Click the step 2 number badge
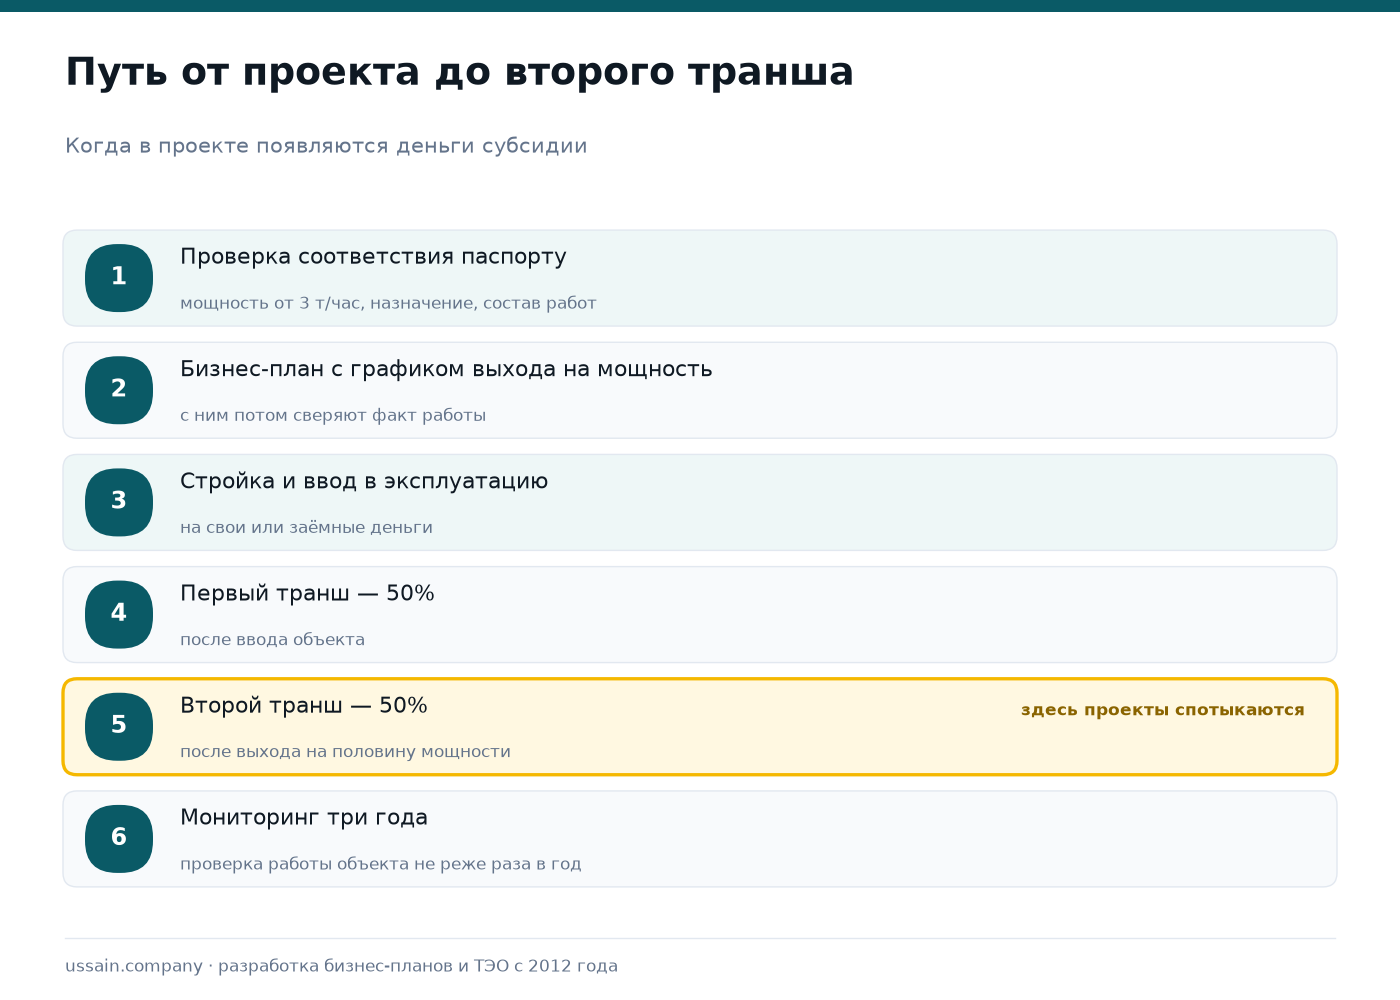The width and height of the screenshot is (1400, 1000). tap(119, 390)
